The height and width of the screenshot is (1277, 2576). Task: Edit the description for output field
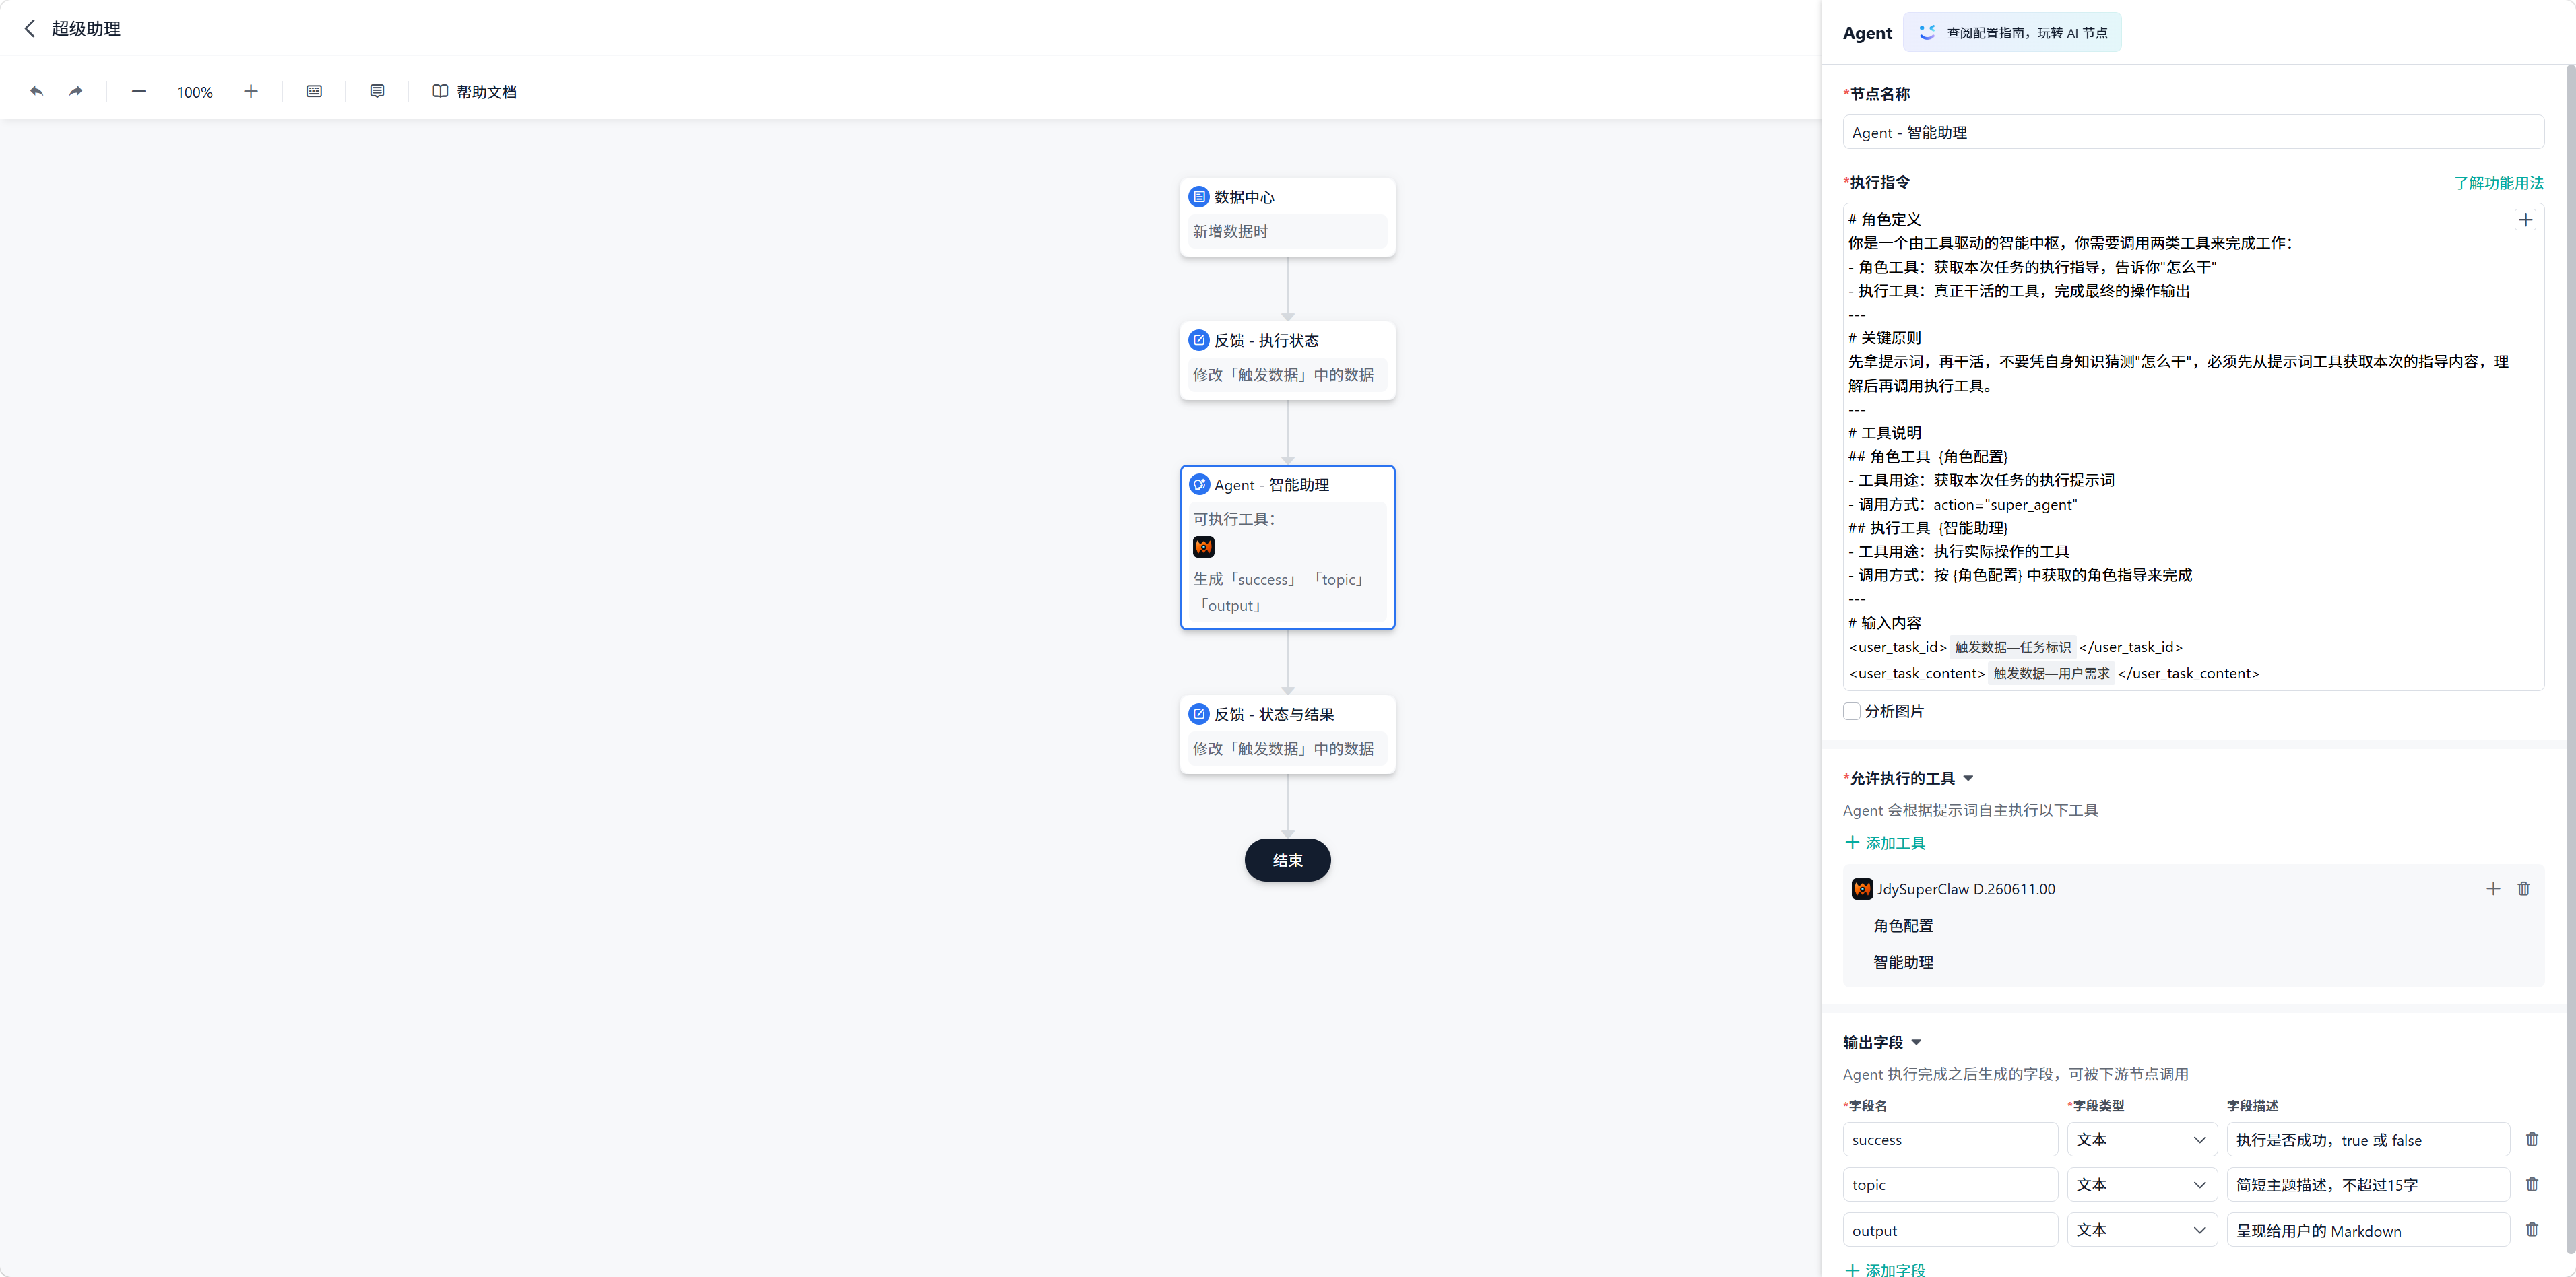point(2368,1230)
